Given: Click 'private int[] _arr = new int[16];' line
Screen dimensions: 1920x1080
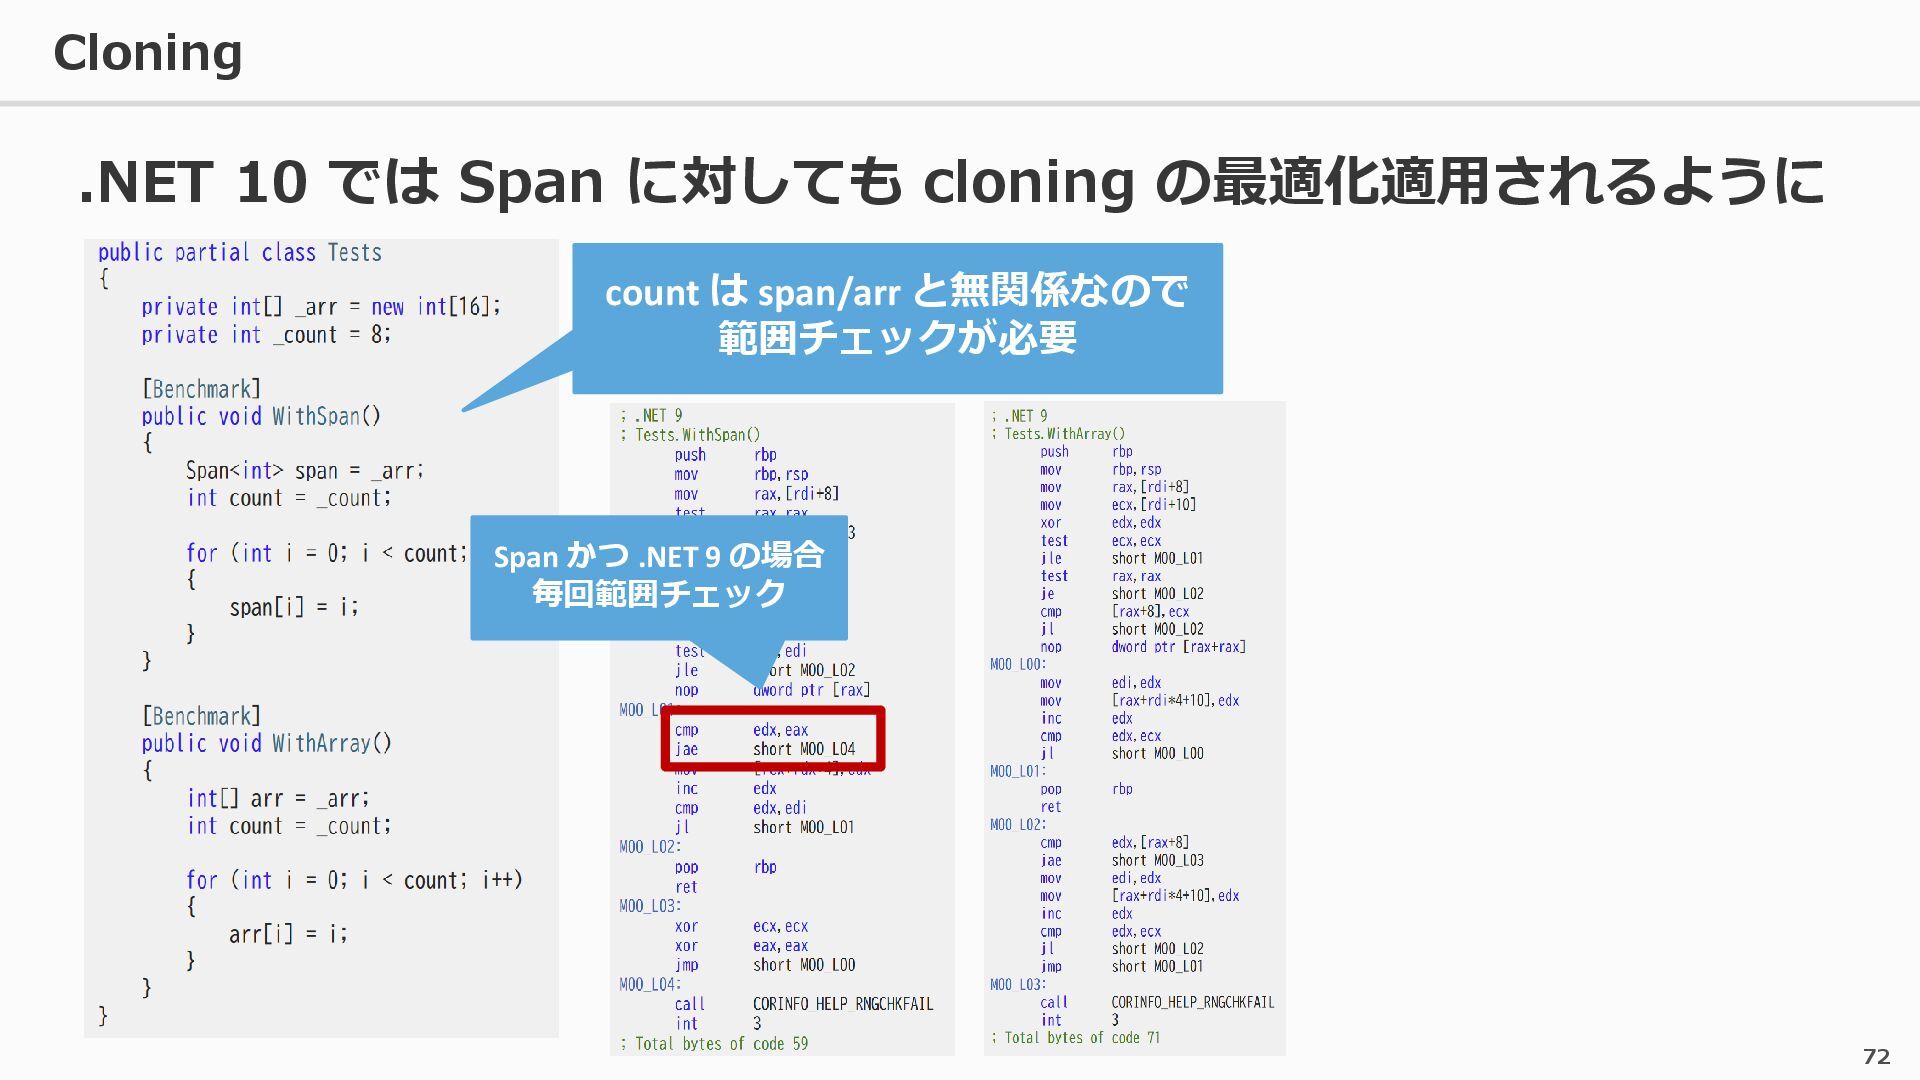Looking at the screenshot, I should tap(320, 307).
